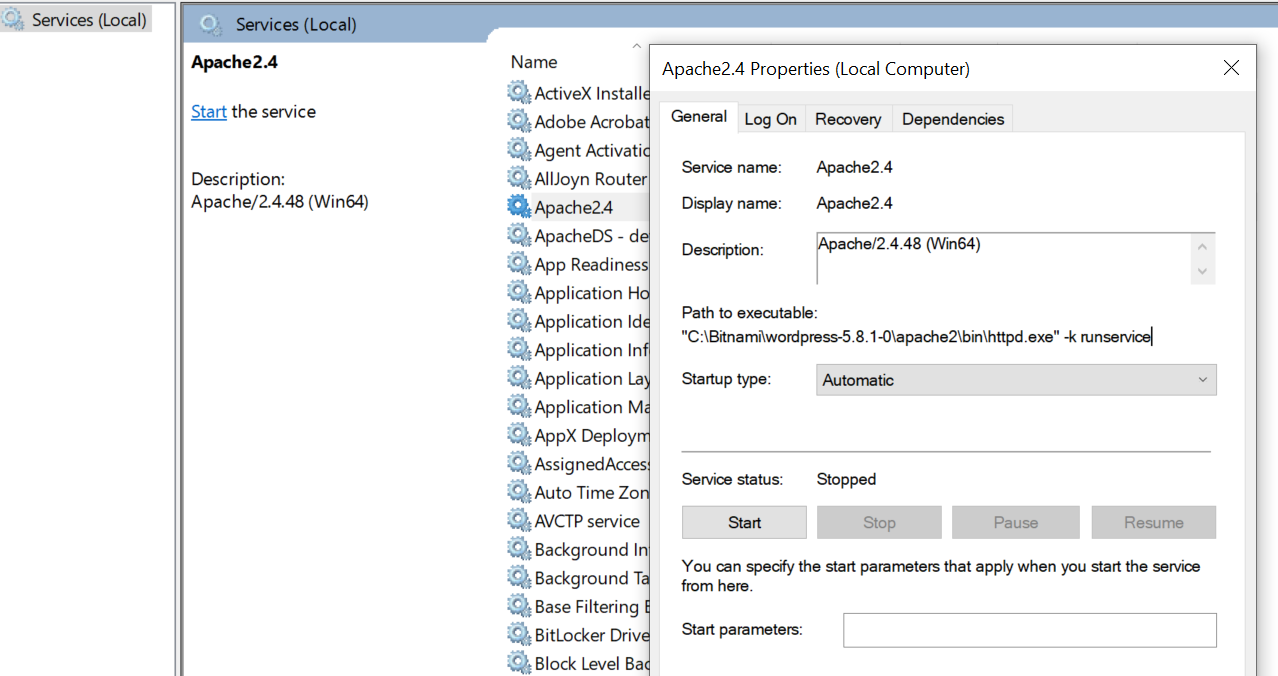
Task: Click the App Readiness service gear icon
Action: (x=519, y=264)
